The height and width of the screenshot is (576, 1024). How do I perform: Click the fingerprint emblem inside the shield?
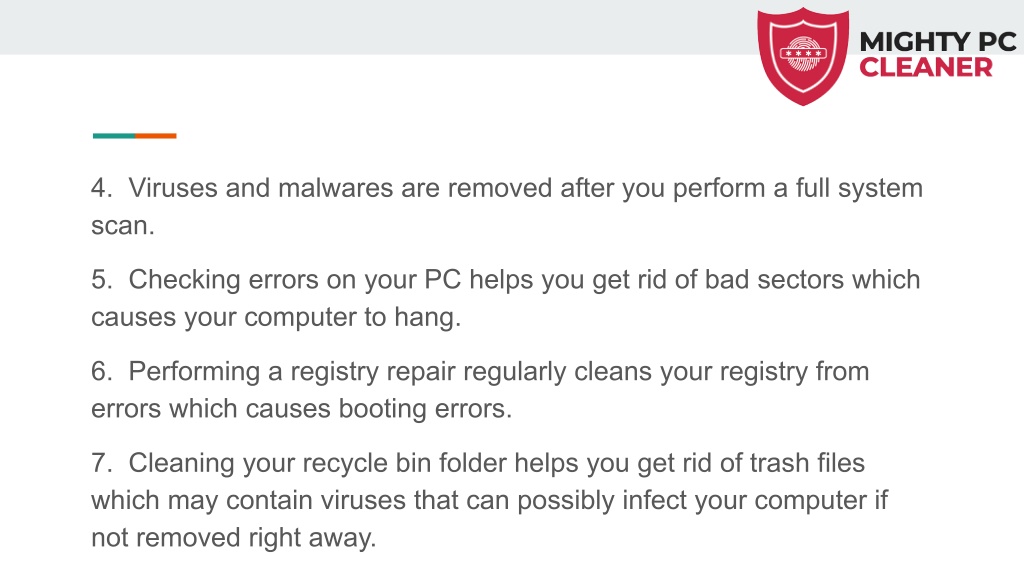(x=803, y=54)
